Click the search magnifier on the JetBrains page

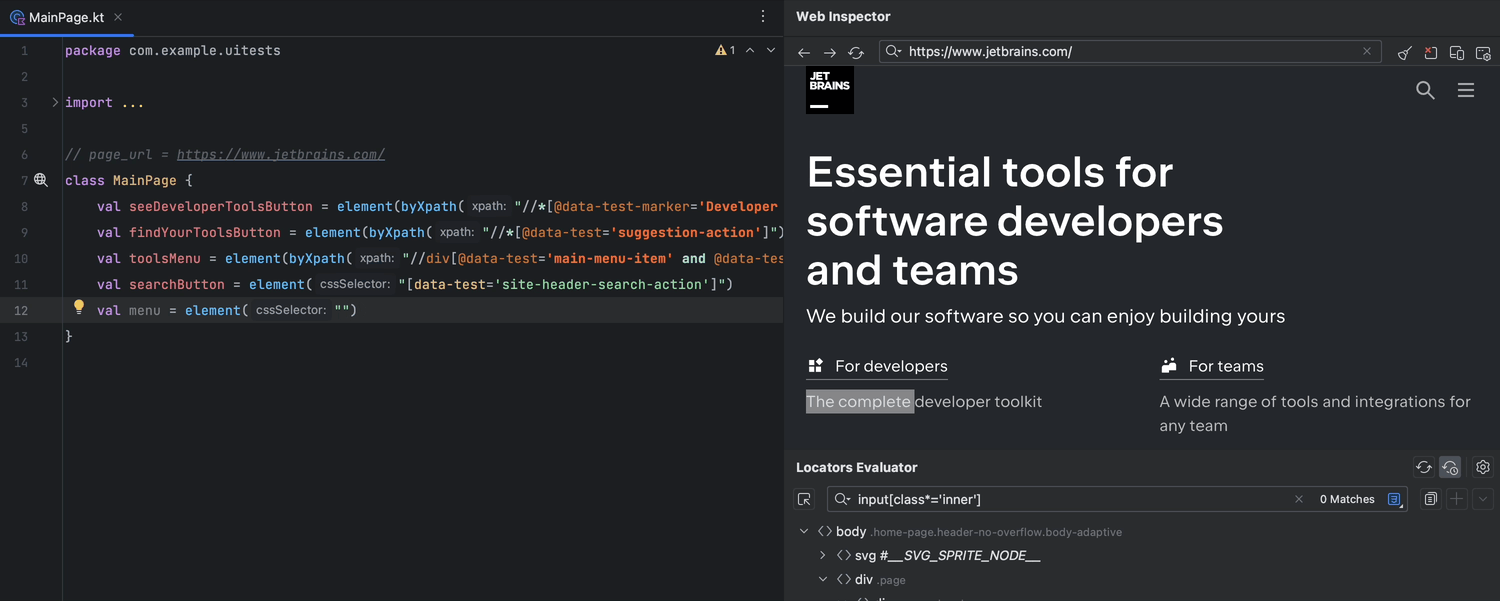click(1425, 91)
